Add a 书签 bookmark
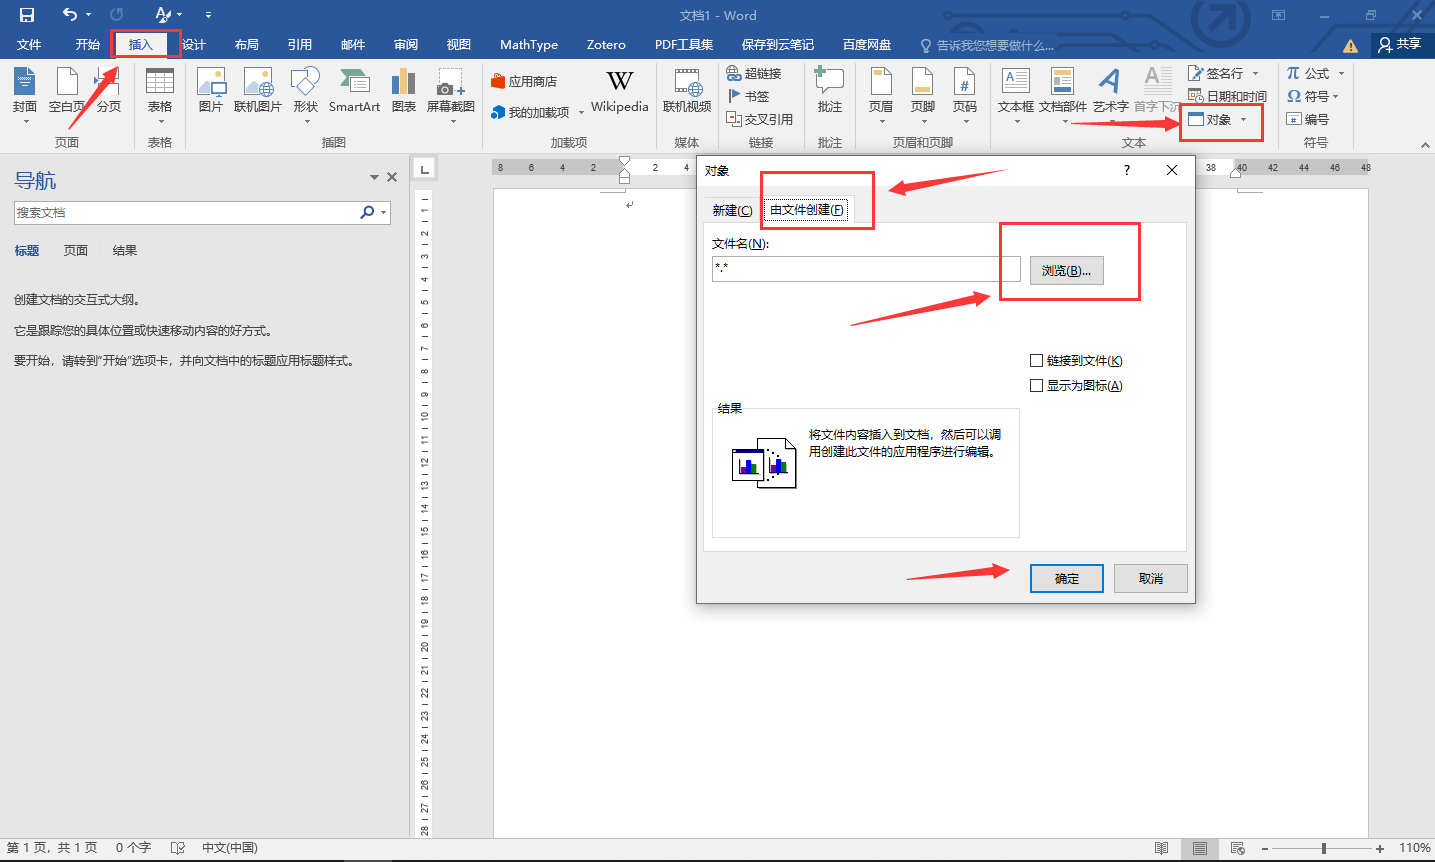Screen dimensions: 1435x862 (748, 96)
